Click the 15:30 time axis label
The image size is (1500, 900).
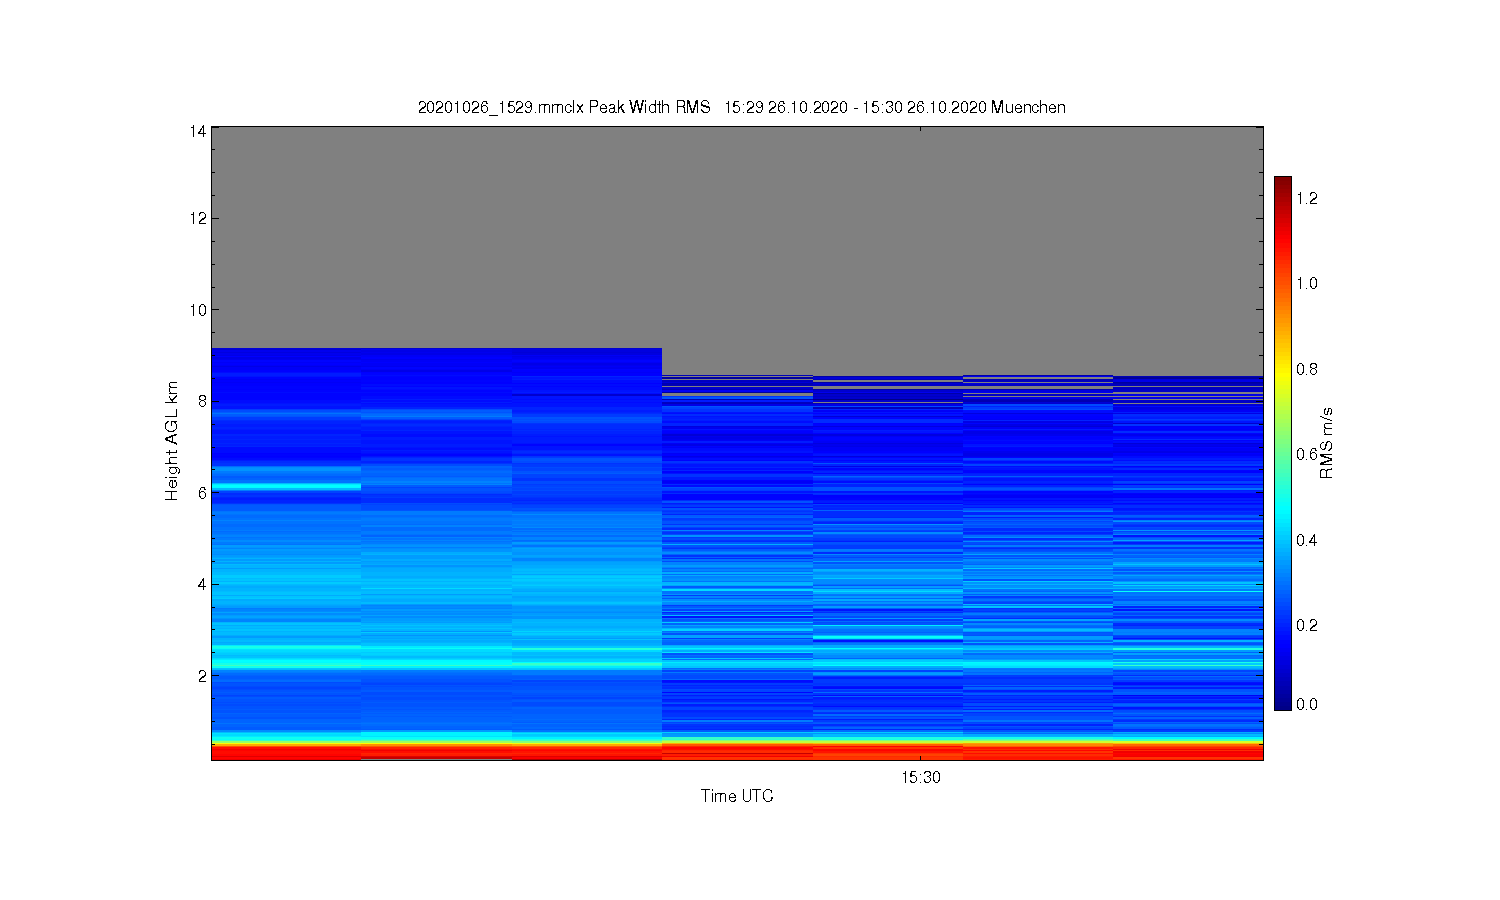coord(920,777)
